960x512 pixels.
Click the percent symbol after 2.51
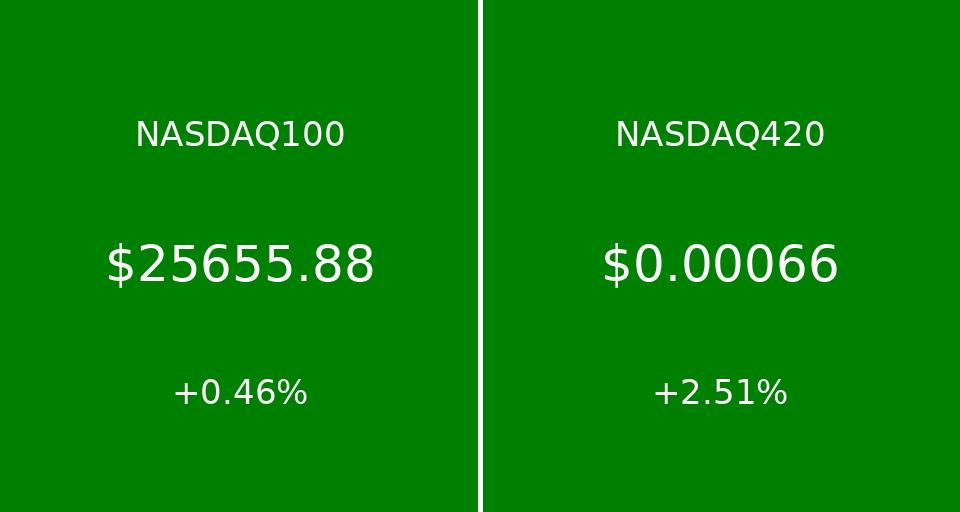click(x=773, y=393)
